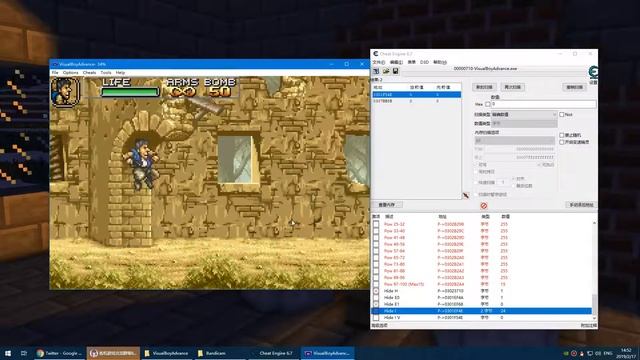640x360 pixels.
Task: Open the first menu in Cheat Engine menu bar
Action: pyautogui.click(x=378, y=62)
